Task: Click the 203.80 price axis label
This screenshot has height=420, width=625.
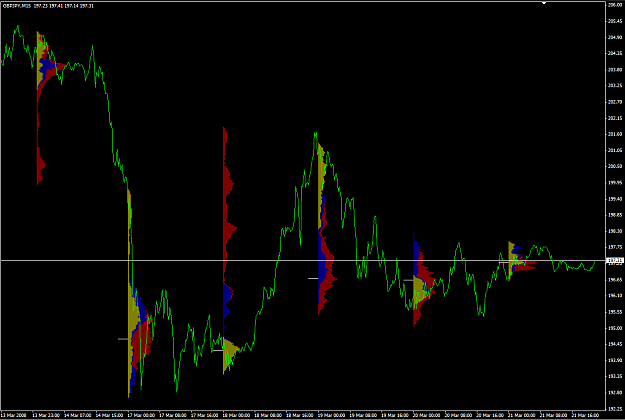Action: [x=615, y=69]
